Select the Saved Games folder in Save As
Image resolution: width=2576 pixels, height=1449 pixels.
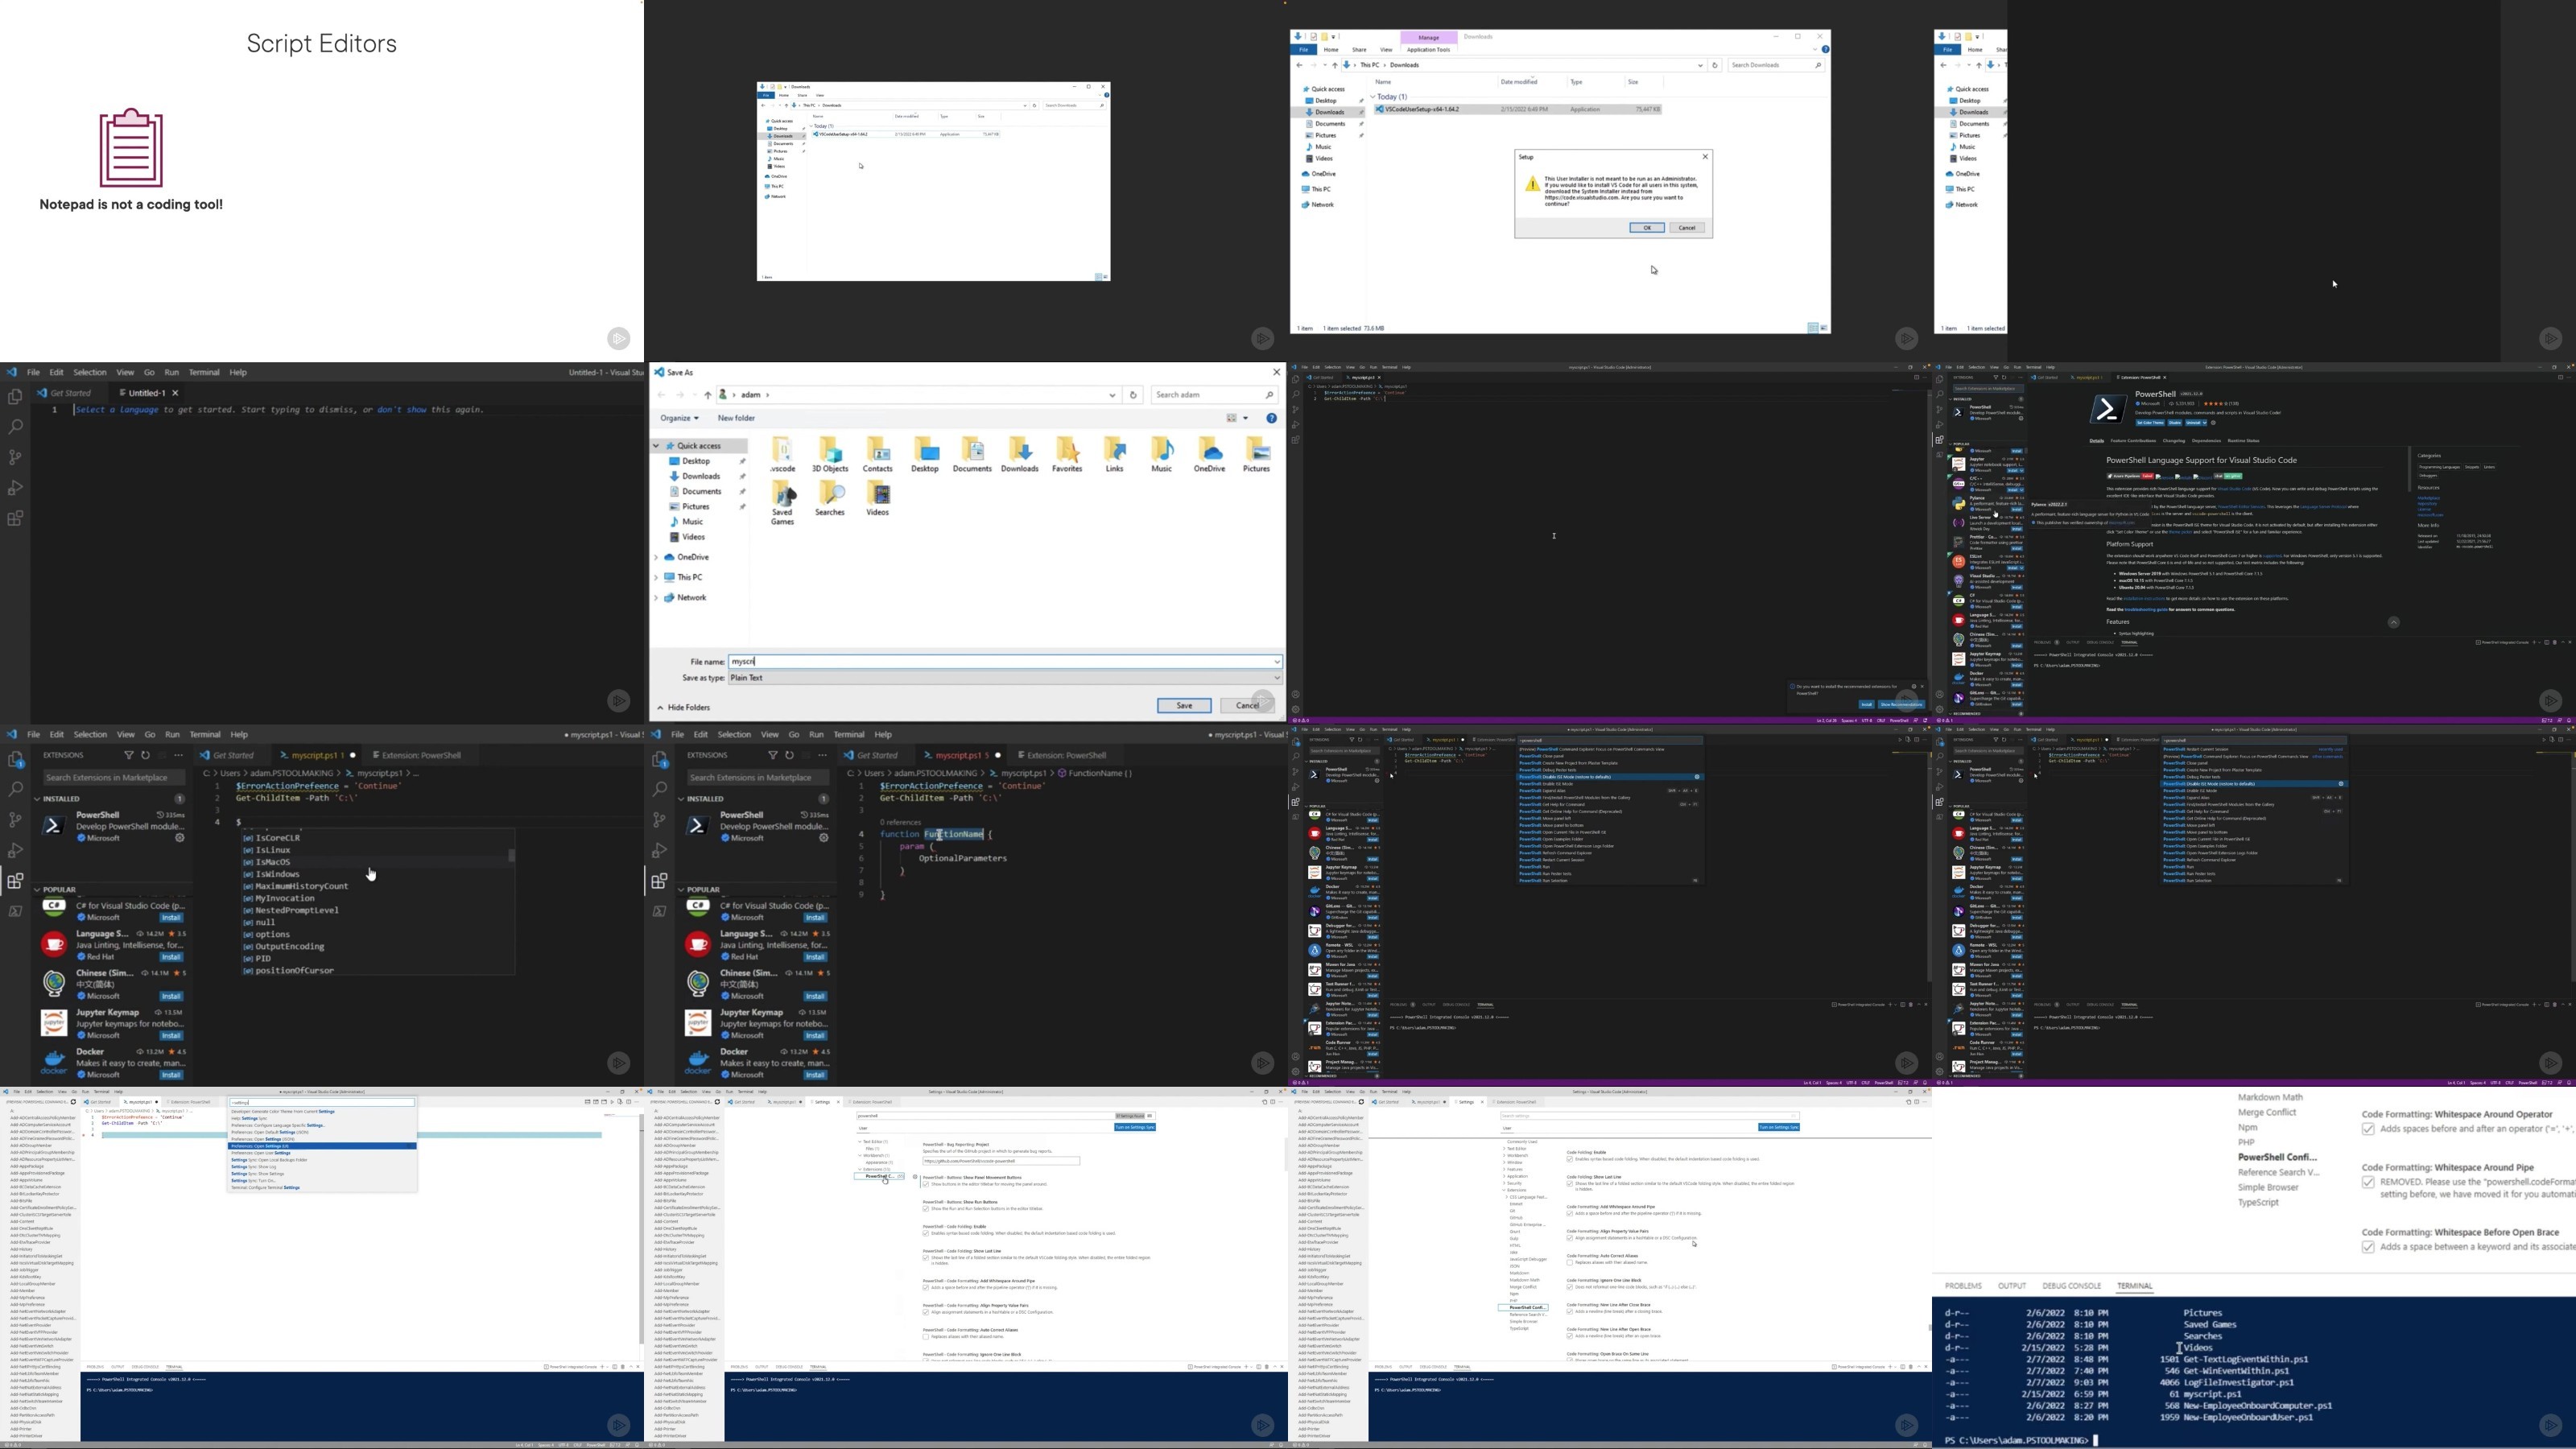[783, 502]
